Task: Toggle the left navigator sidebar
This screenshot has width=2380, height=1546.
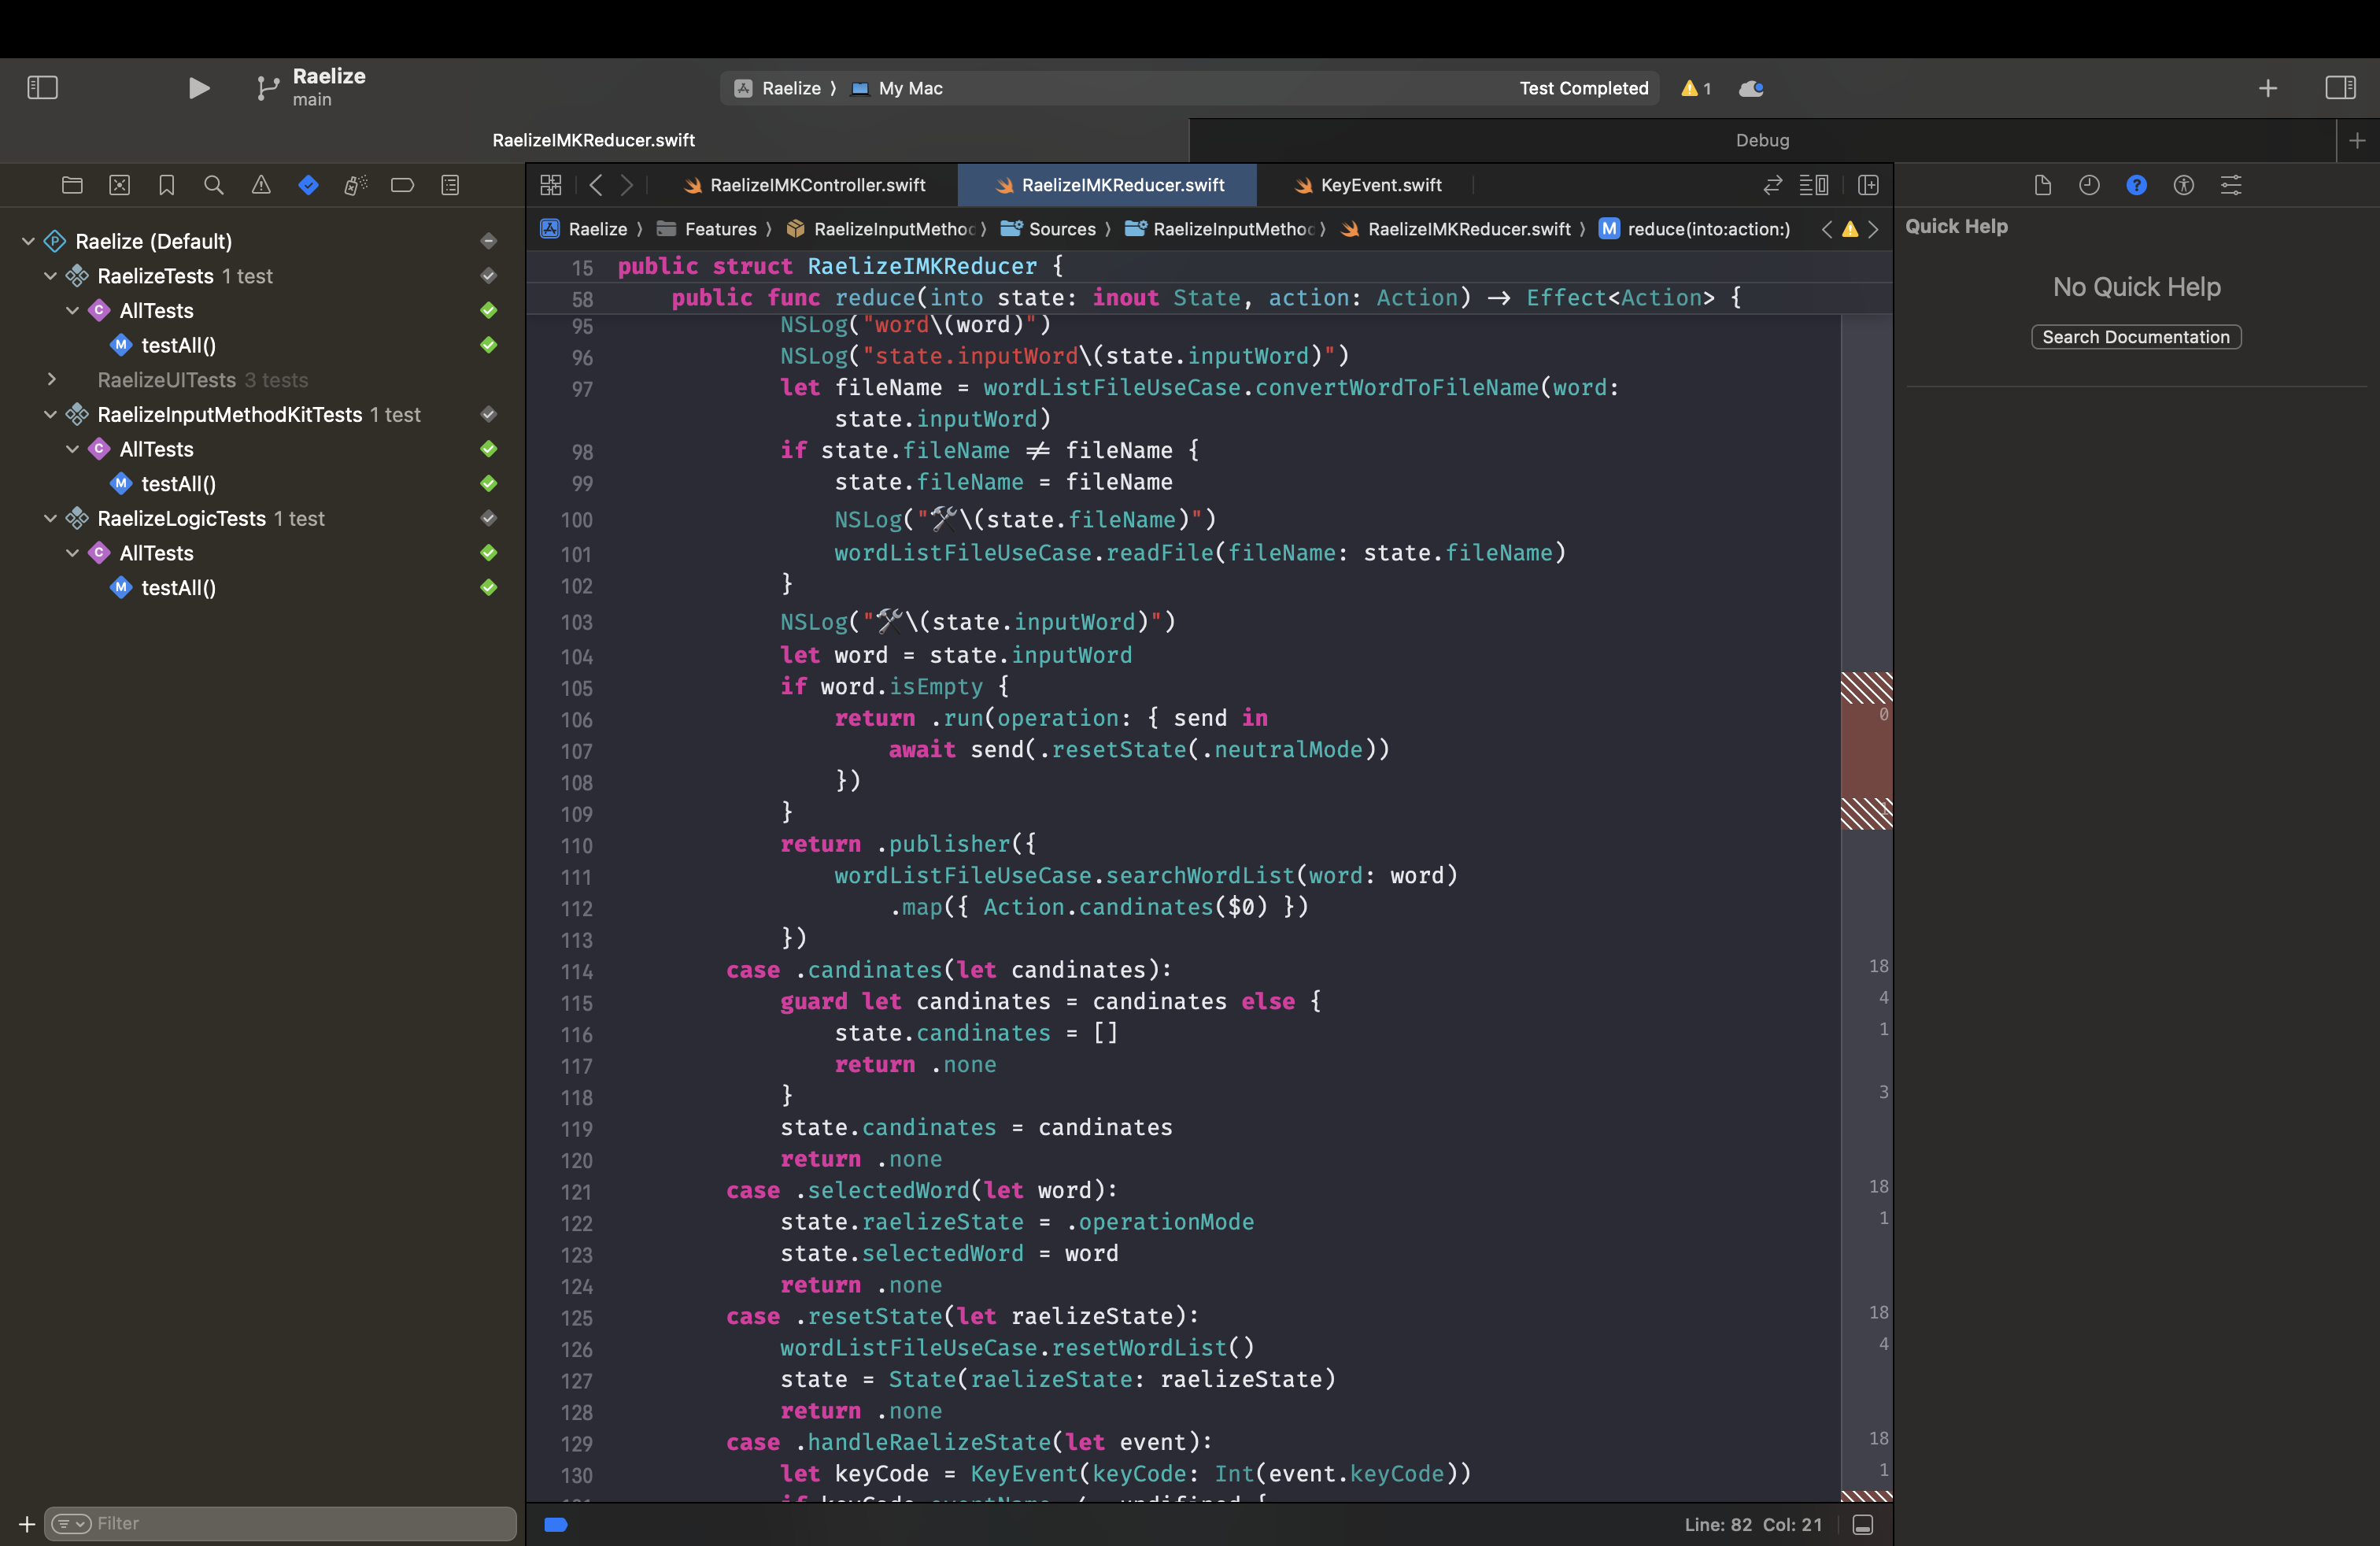Action: 42,88
